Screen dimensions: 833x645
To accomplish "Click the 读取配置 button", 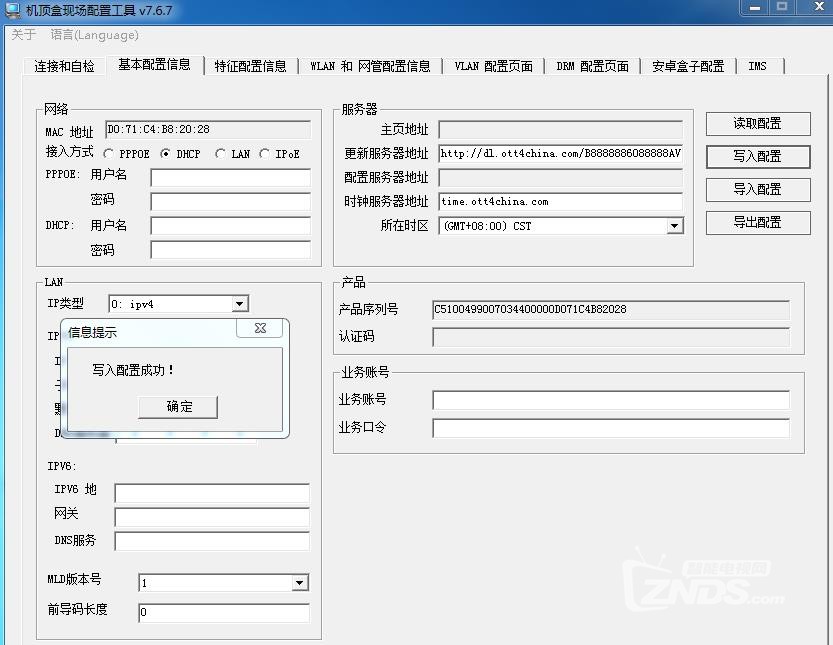I will coord(758,124).
